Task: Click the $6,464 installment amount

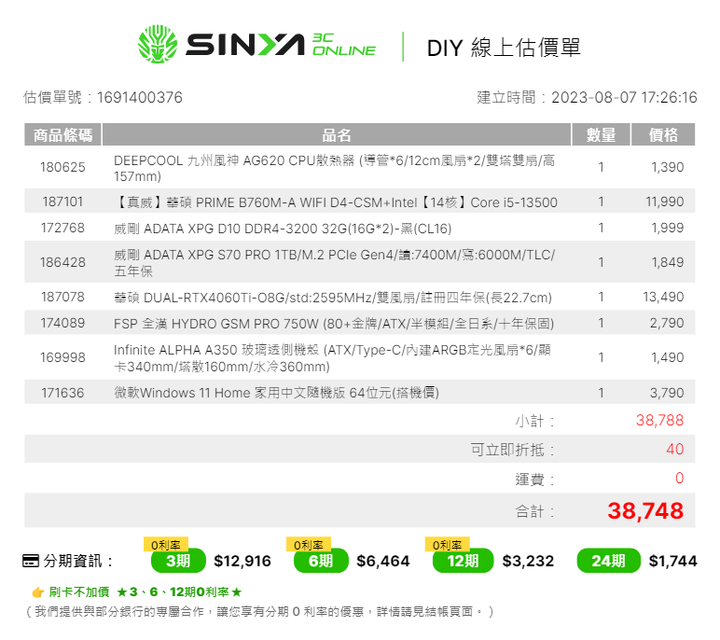Action: coord(383,561)
